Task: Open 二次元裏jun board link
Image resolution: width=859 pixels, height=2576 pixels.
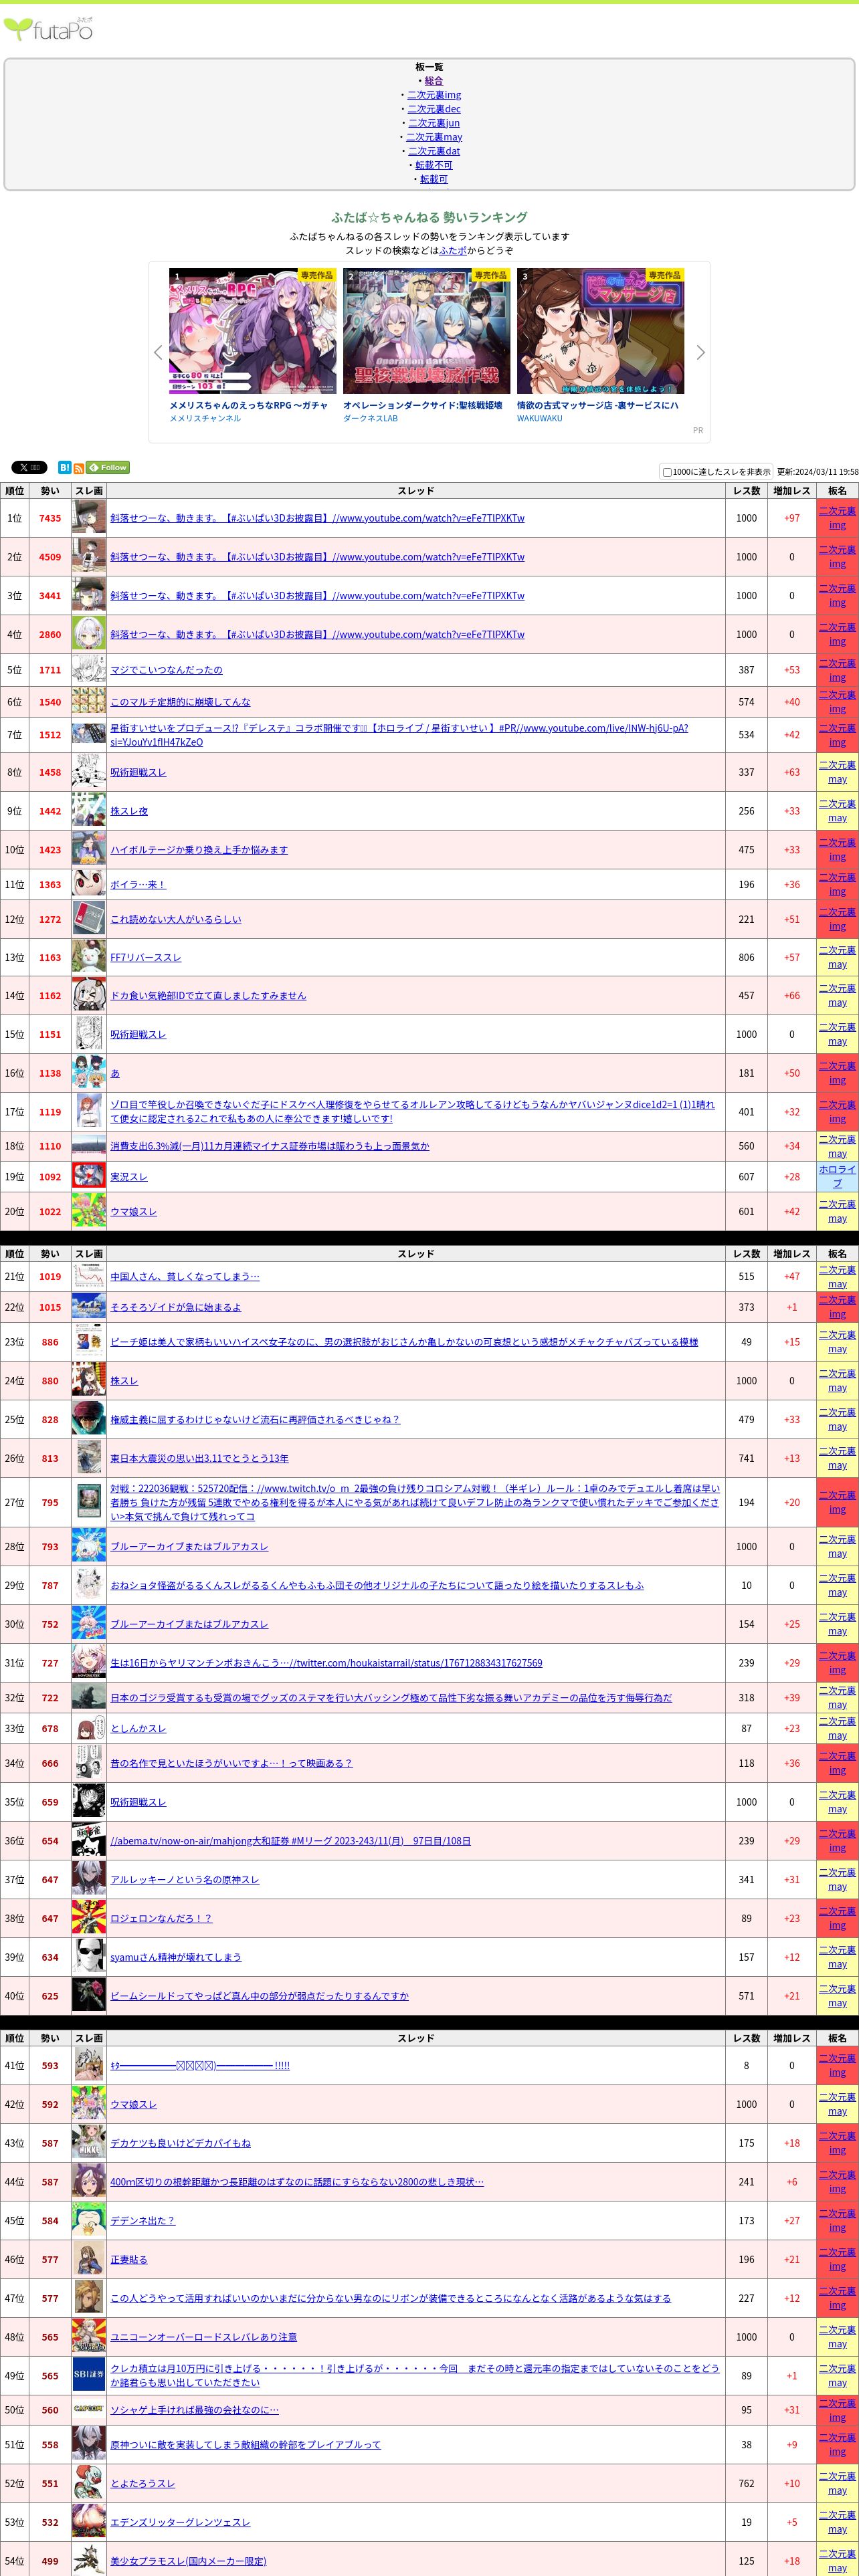Action: pos(434,123)
